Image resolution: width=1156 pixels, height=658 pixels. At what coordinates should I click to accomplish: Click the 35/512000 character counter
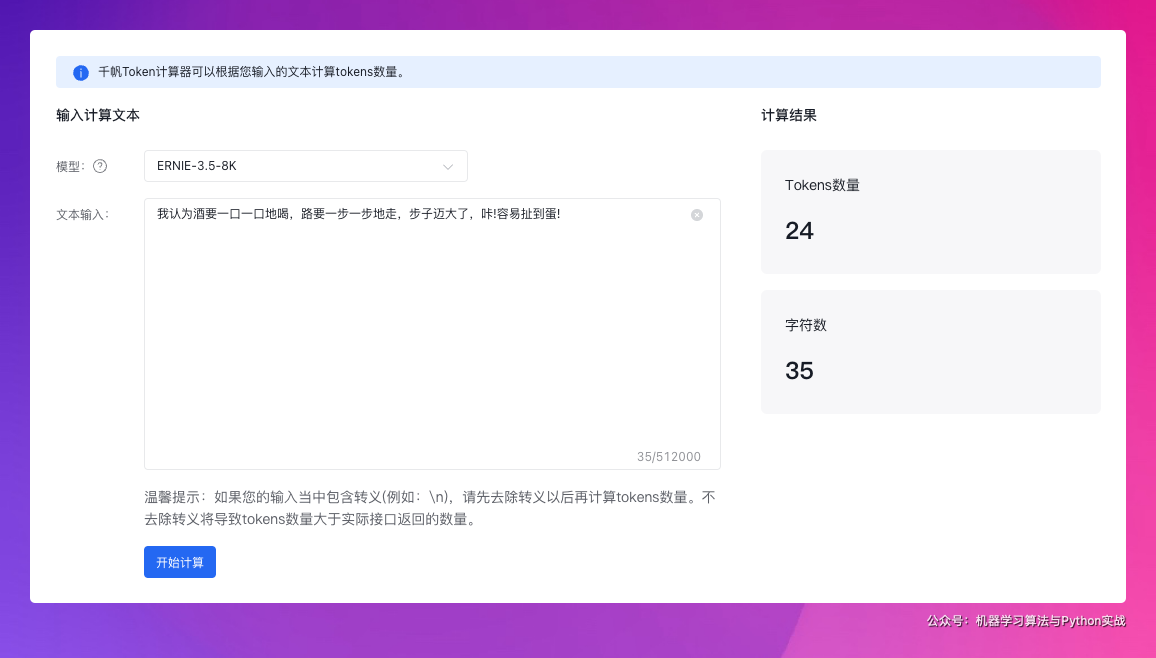pyautogui.click(x=668, y=457)
